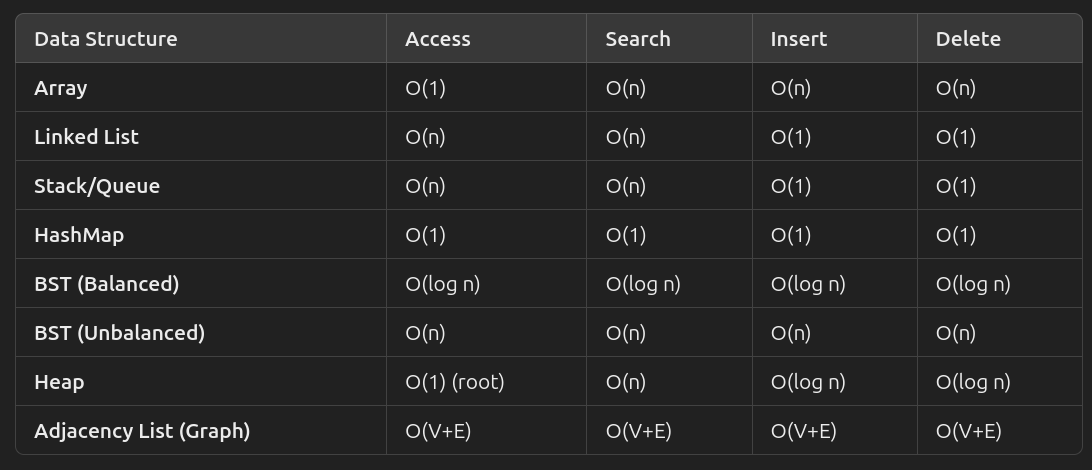Select Adjacency List's Delete complexity cell

[x=968, y=431]
